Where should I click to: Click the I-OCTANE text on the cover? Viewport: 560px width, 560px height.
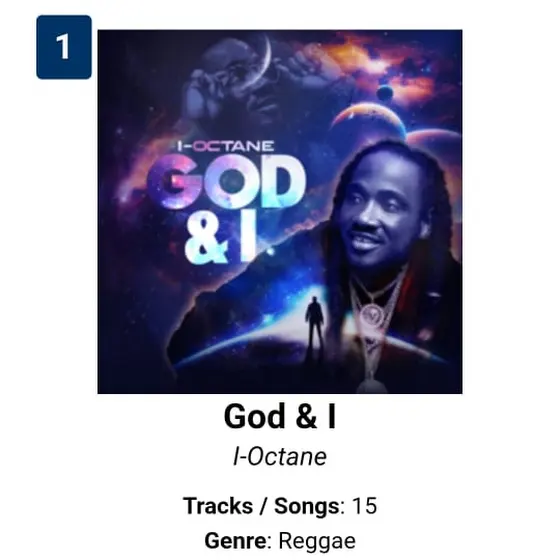pyautogui.click(x=226, y=146)
